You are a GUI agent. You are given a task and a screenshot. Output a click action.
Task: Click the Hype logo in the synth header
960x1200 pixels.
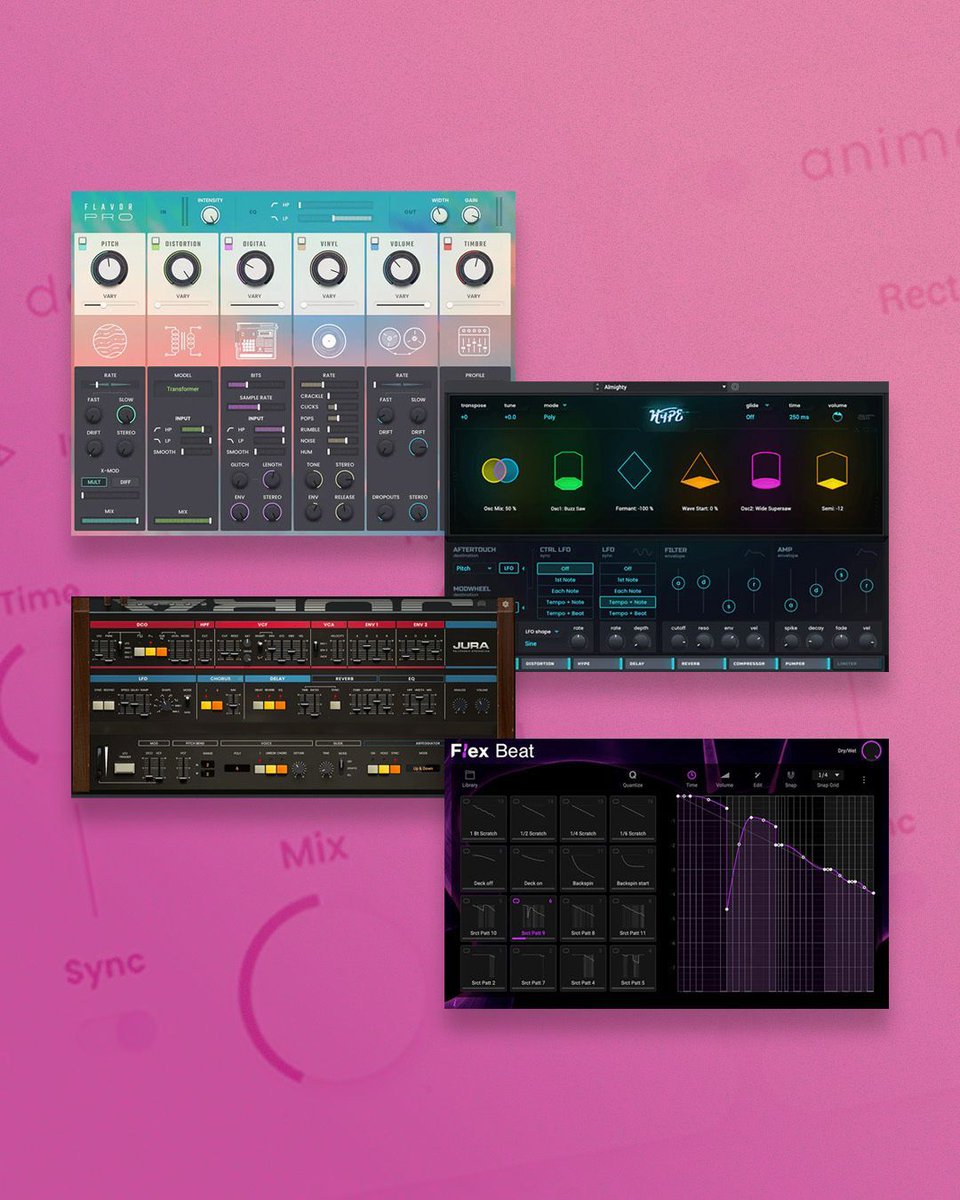click(x=667, y=416)
